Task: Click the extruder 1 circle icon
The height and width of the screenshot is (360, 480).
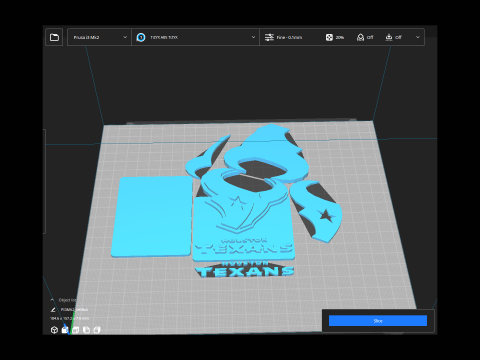Action: click(141, 37)
